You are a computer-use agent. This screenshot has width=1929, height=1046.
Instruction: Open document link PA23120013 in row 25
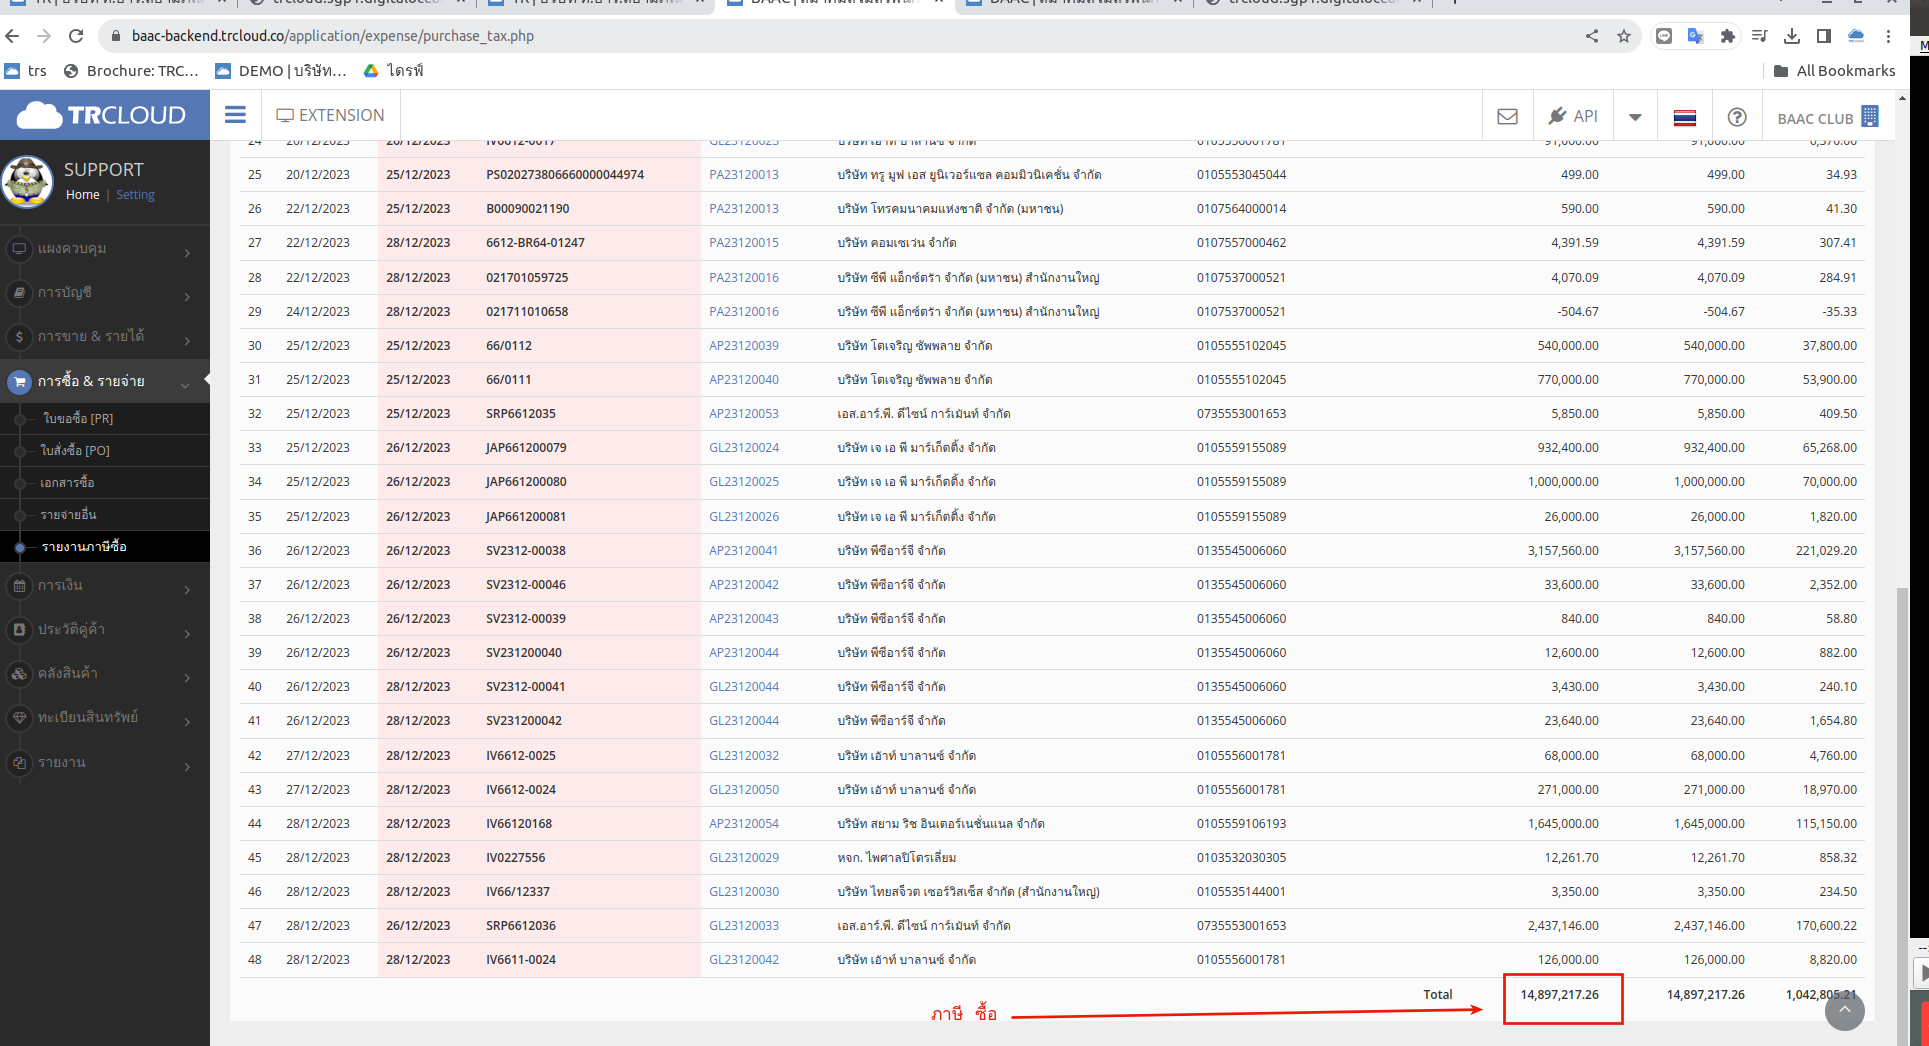pyautogui.click(x=744, y=174)
